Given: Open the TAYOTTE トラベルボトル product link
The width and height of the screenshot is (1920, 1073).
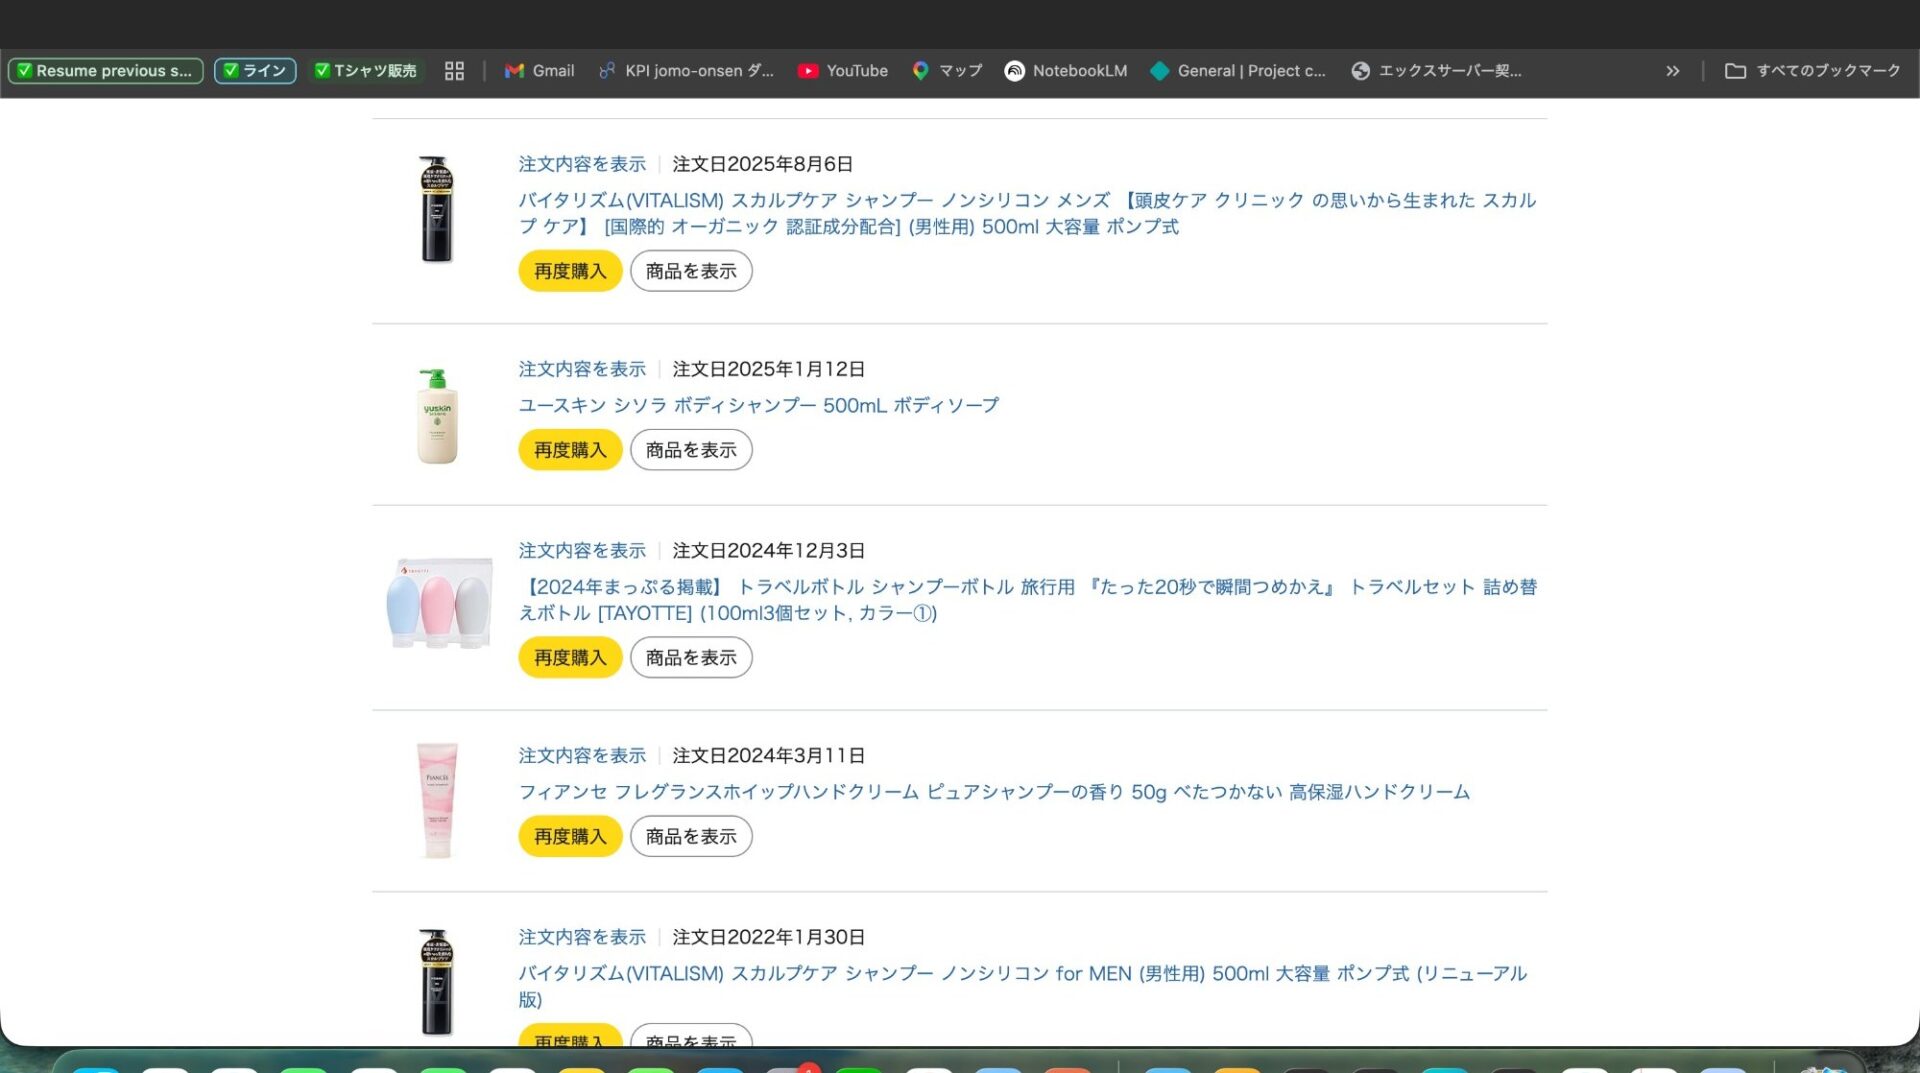Looking at the screenshot, I should [1027, 600].
